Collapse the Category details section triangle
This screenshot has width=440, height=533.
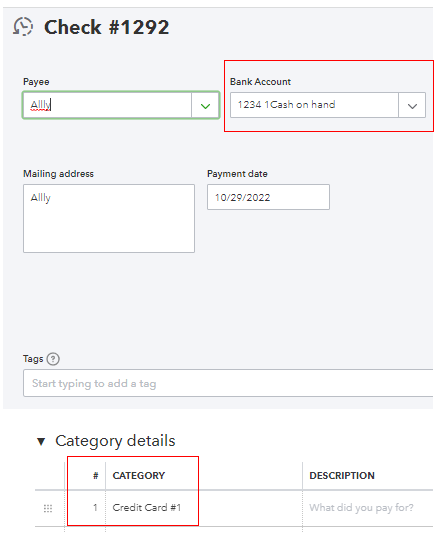click(x=41, y=442)
